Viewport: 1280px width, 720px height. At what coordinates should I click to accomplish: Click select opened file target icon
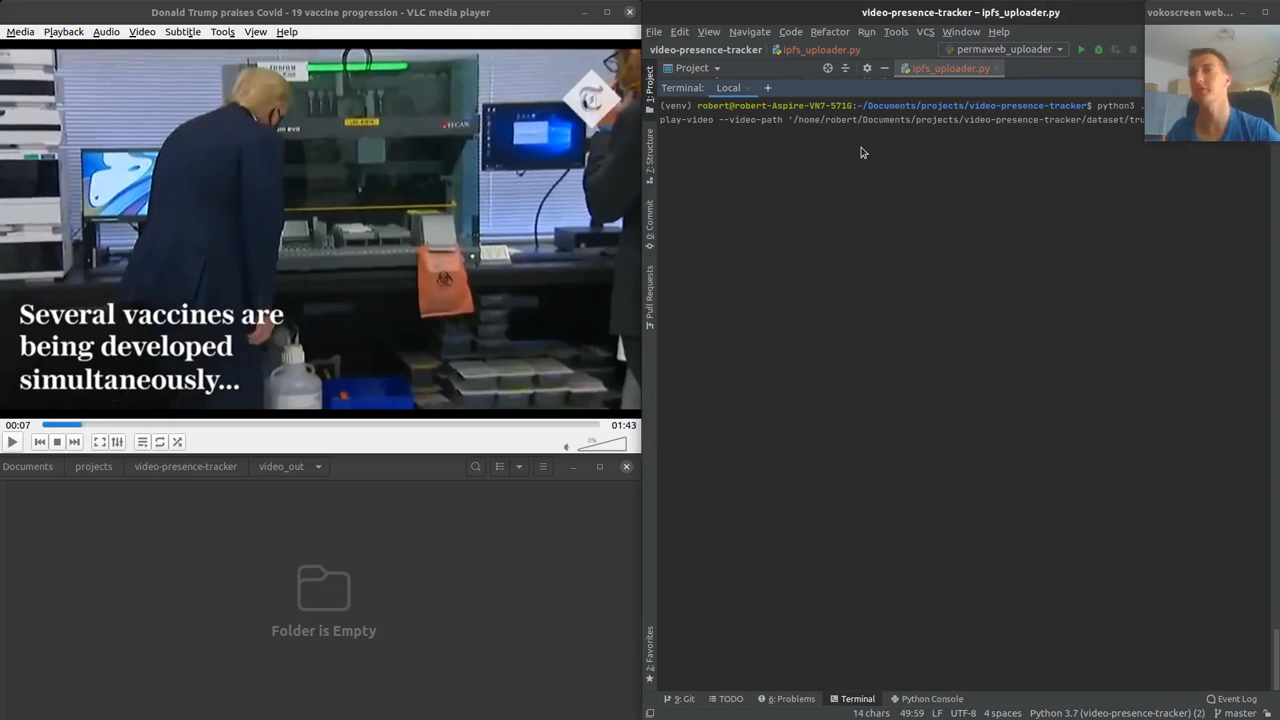(x=827, y=68)
